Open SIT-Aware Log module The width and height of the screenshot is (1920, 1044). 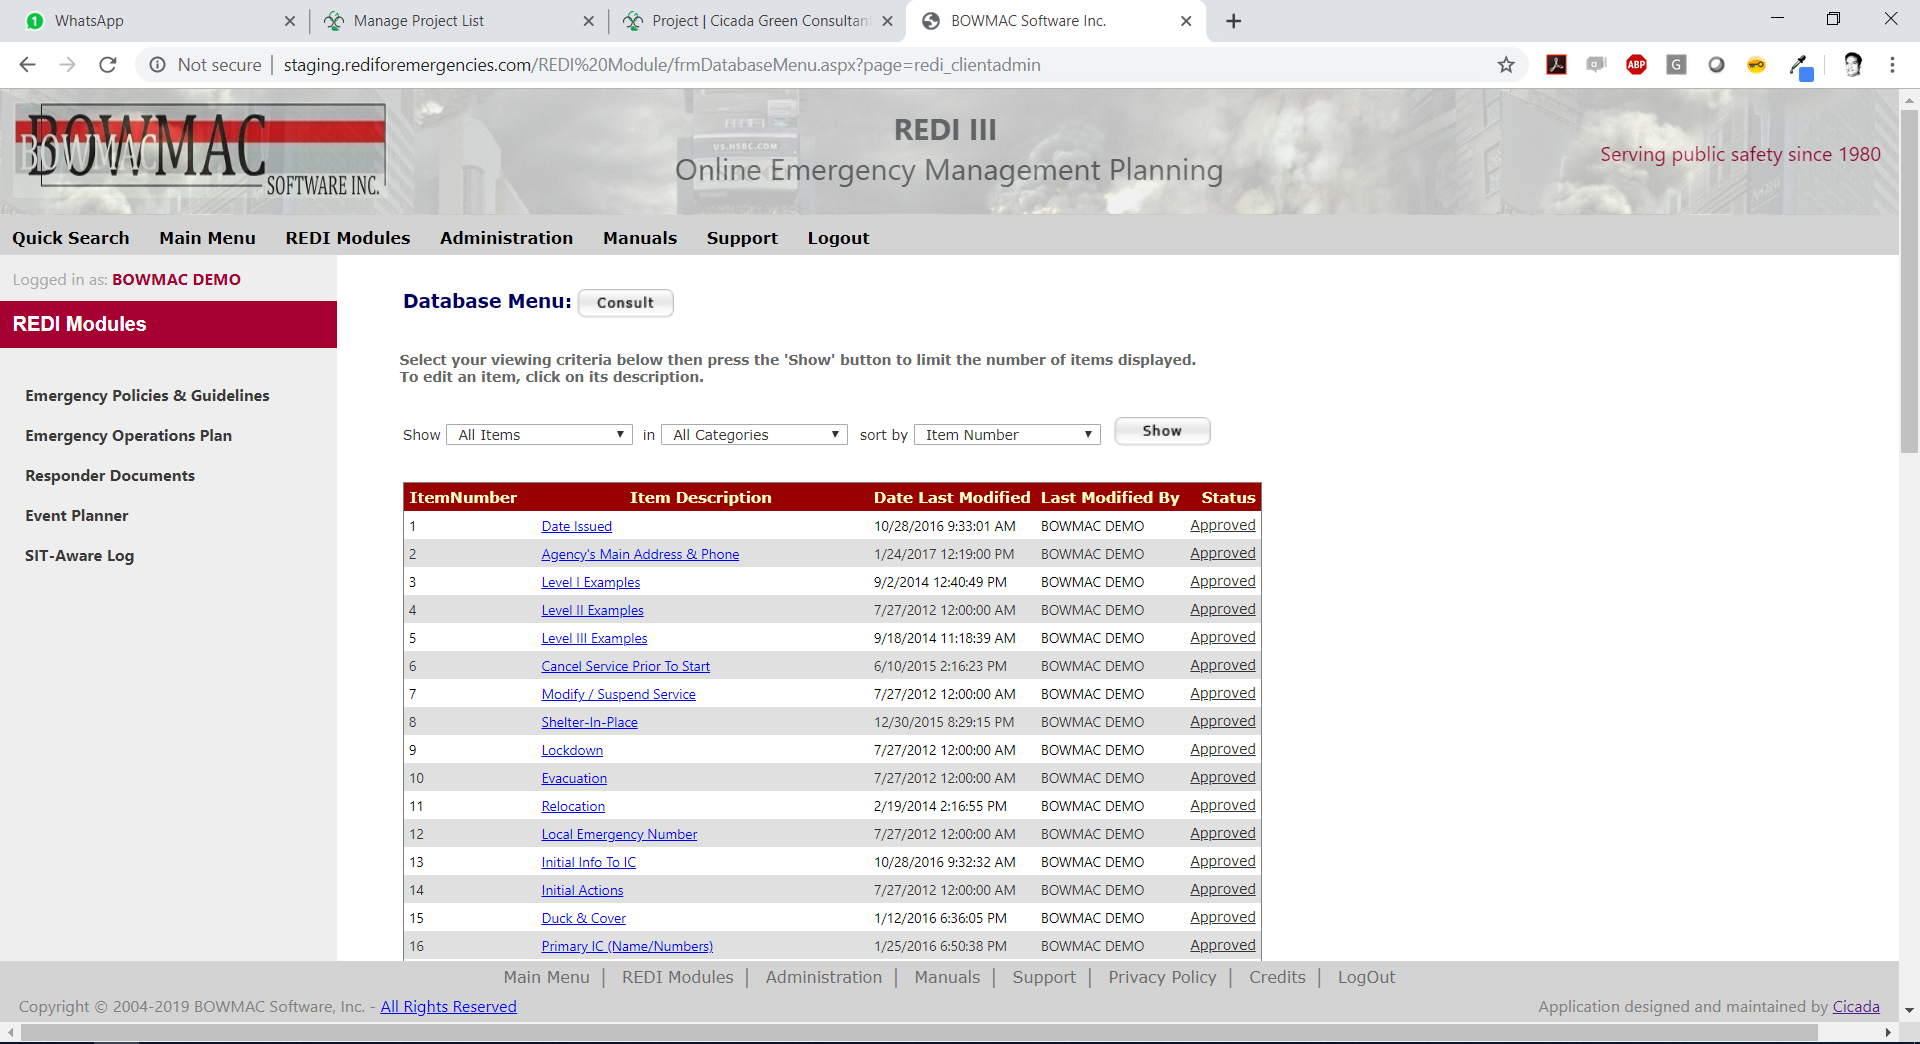pyautogui.click(x=79, y=556)
